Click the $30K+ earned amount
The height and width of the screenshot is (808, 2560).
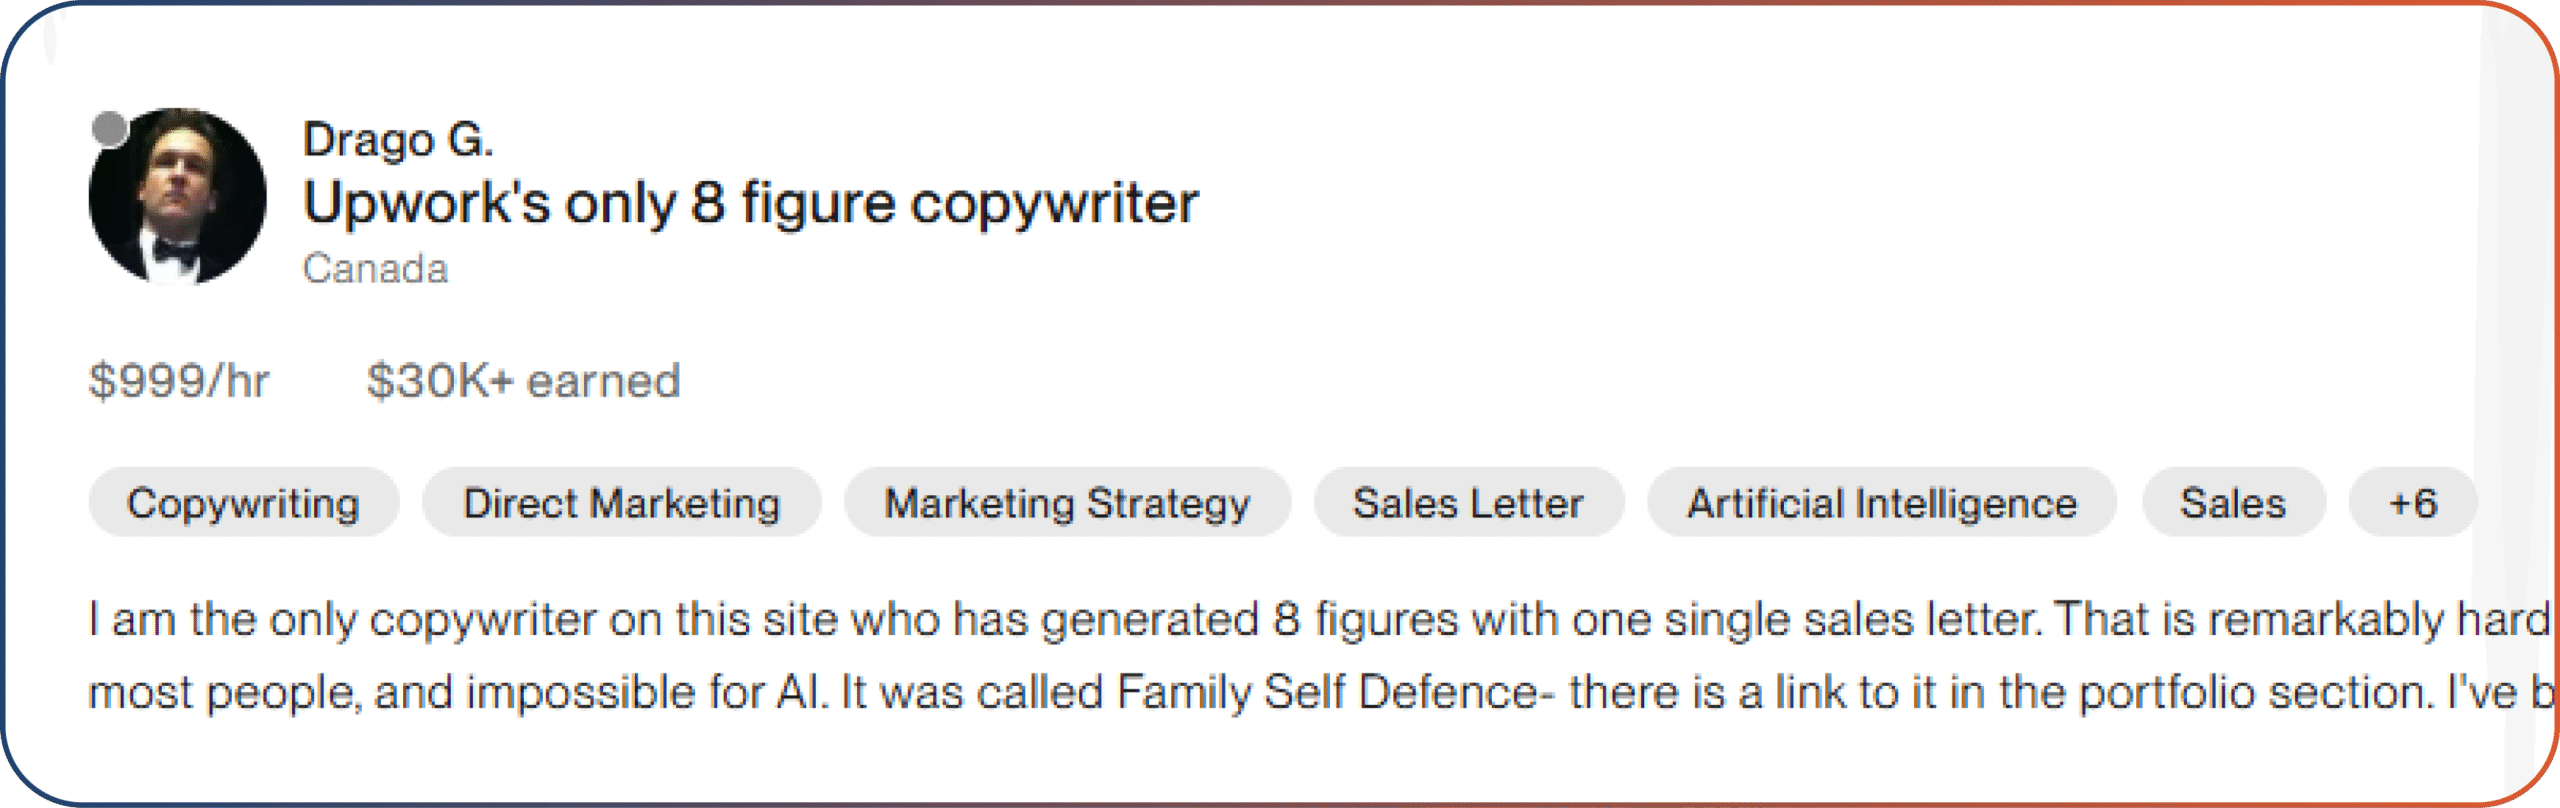(x=523, y=381)
